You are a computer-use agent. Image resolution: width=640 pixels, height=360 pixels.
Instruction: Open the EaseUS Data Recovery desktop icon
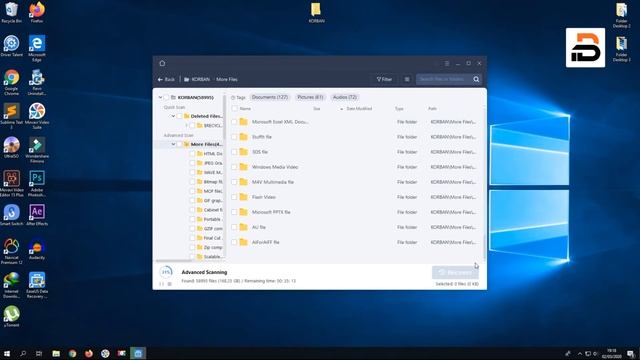(37, 285)
